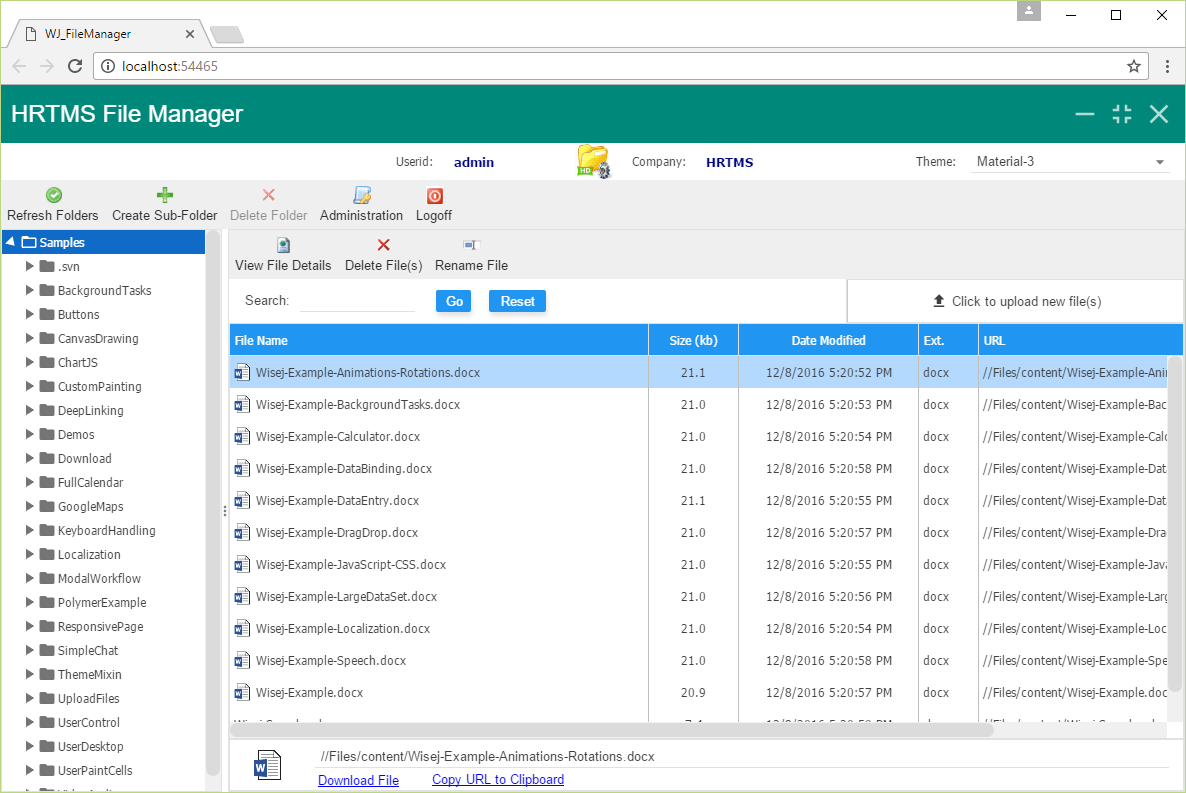Collapse the Samples tree node
Screen dimensions: 1186x793
point(10,241)
